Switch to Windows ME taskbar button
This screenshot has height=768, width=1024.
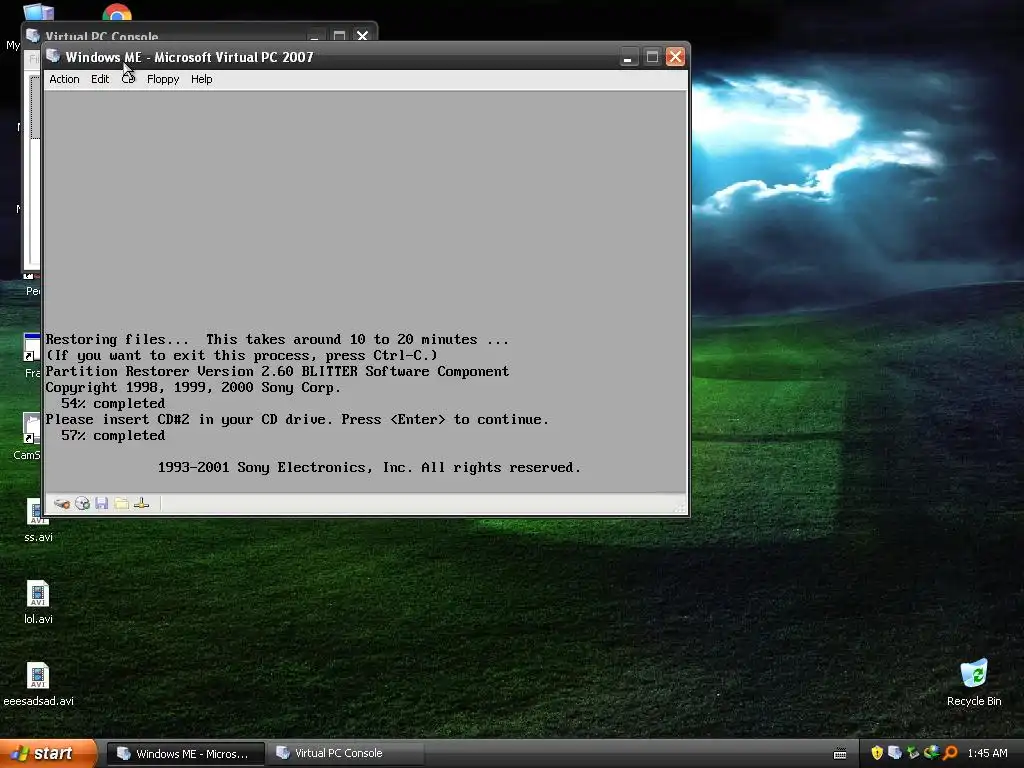(x=185, y=754)
